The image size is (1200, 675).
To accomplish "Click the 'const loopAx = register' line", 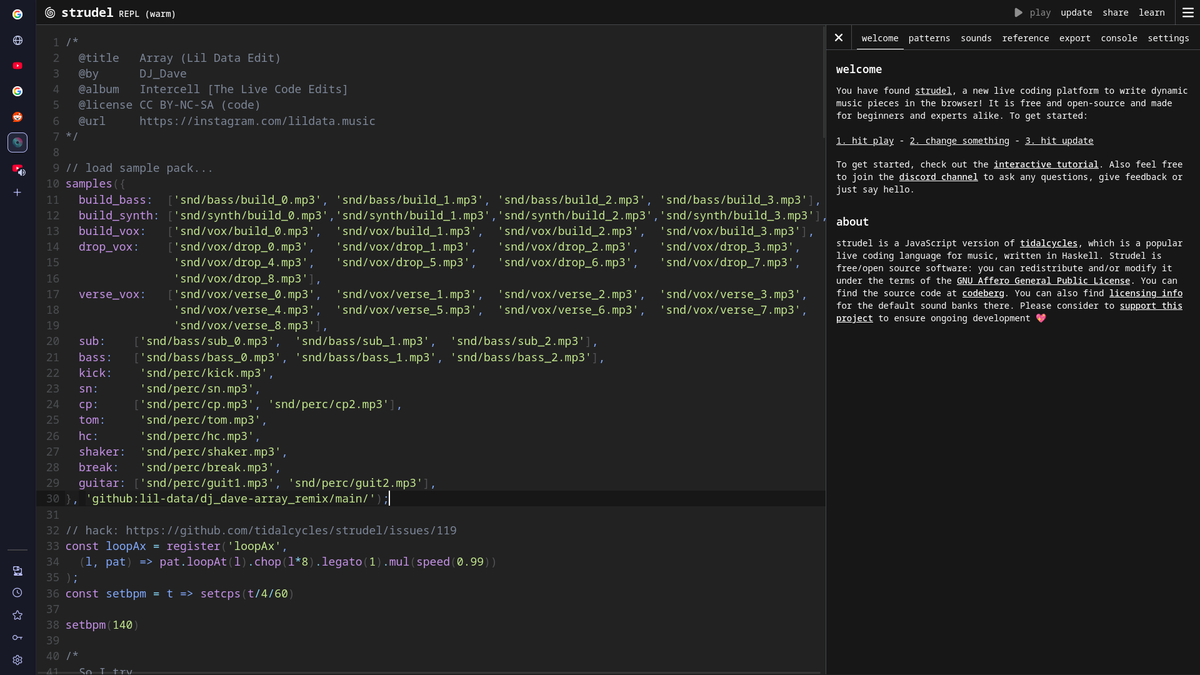I will tap(176, 546).
